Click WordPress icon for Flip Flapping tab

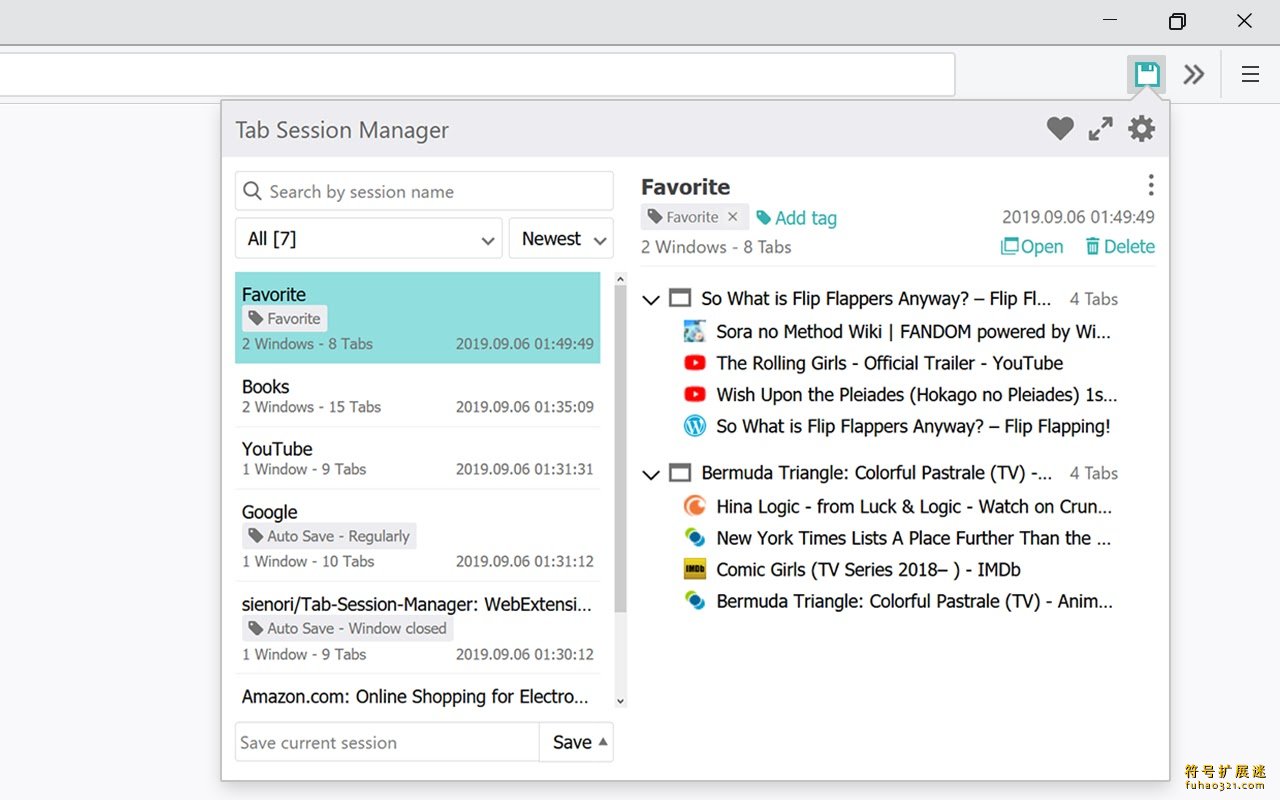(x=695, y=426)
